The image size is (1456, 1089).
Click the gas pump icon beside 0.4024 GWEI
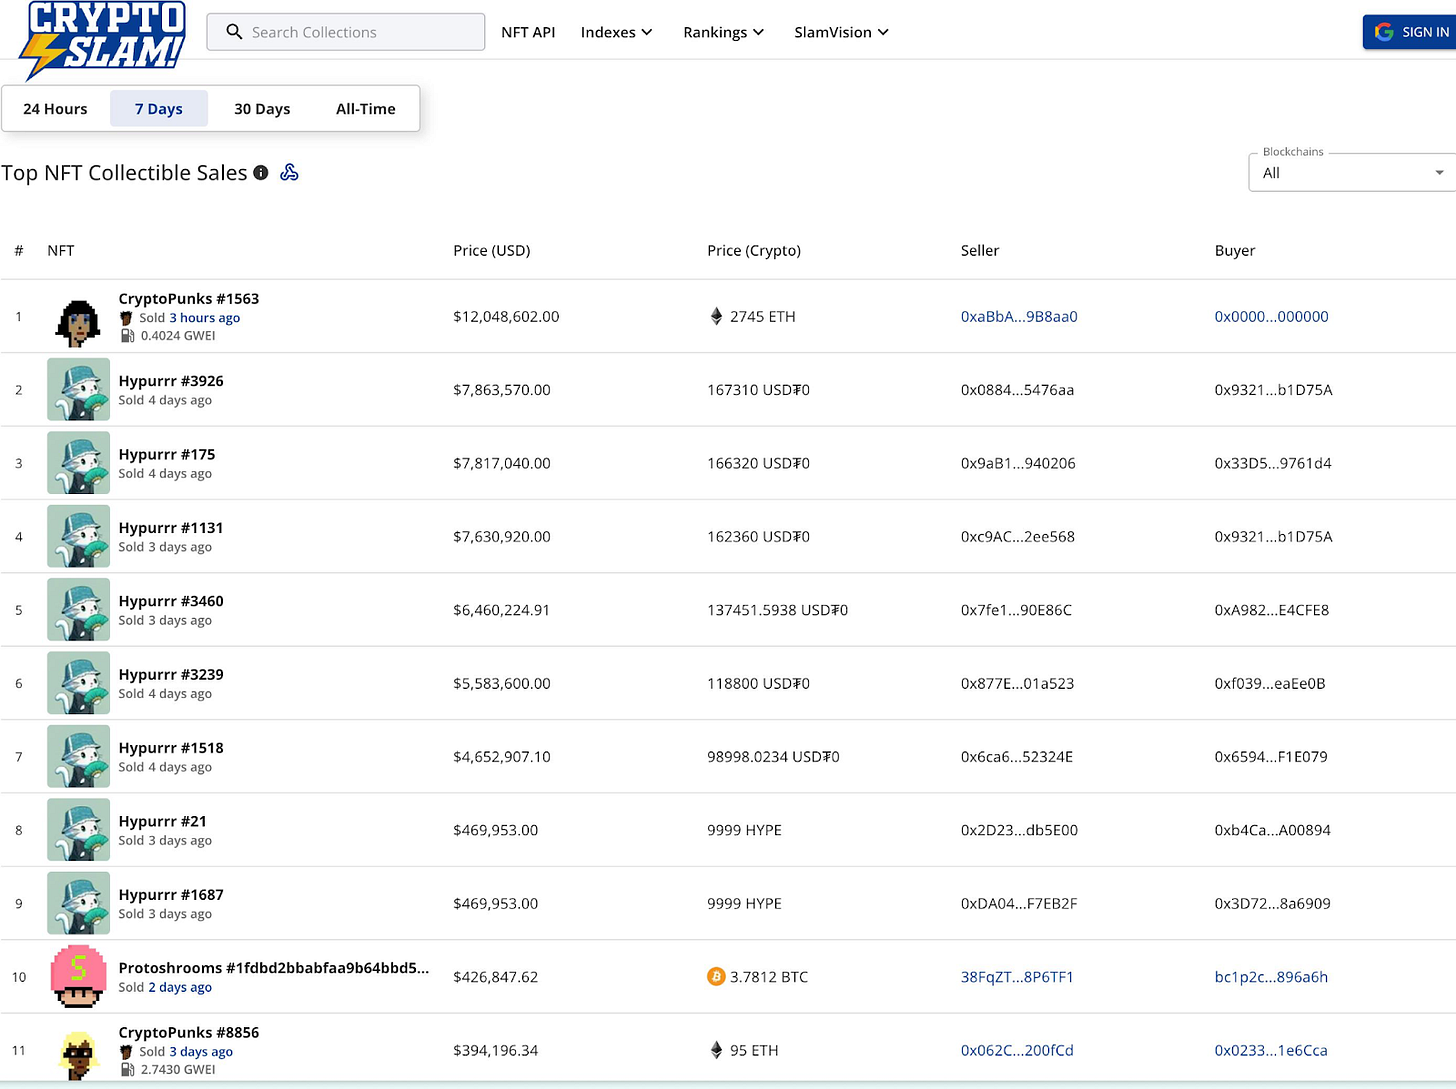click(127, 336)
